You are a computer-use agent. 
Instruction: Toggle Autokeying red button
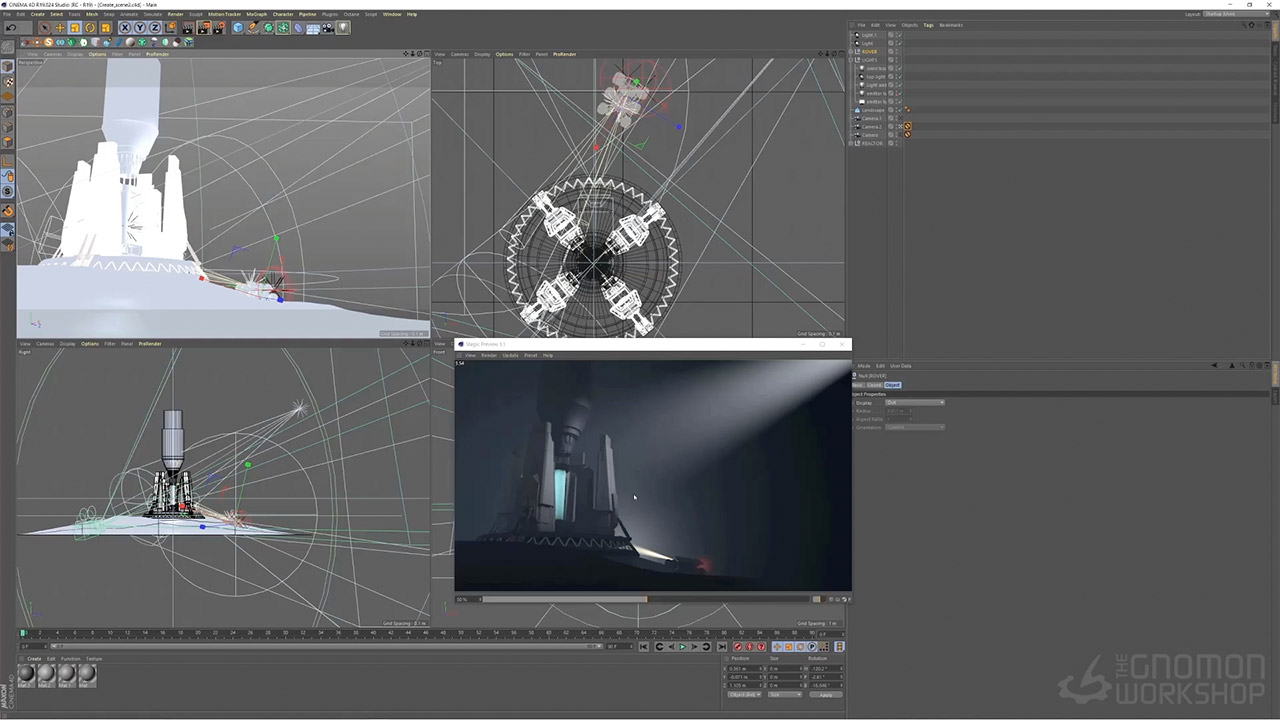click(749, 647)
